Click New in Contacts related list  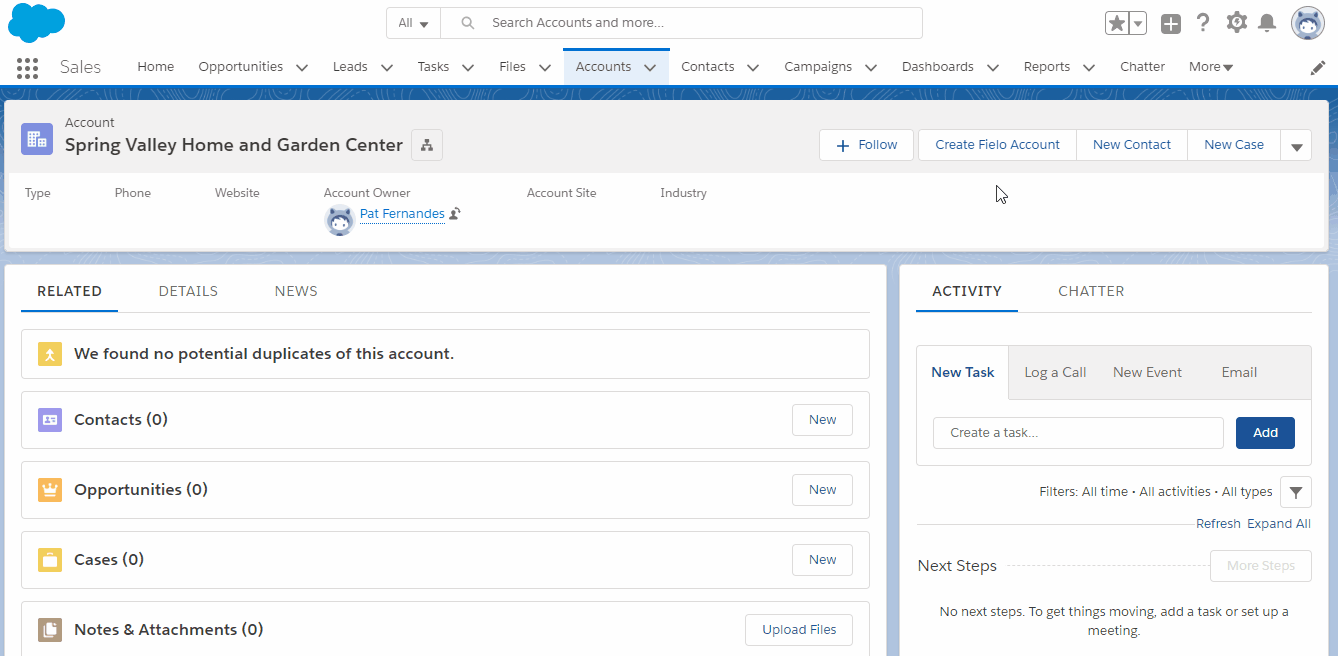tap(823, 420)
